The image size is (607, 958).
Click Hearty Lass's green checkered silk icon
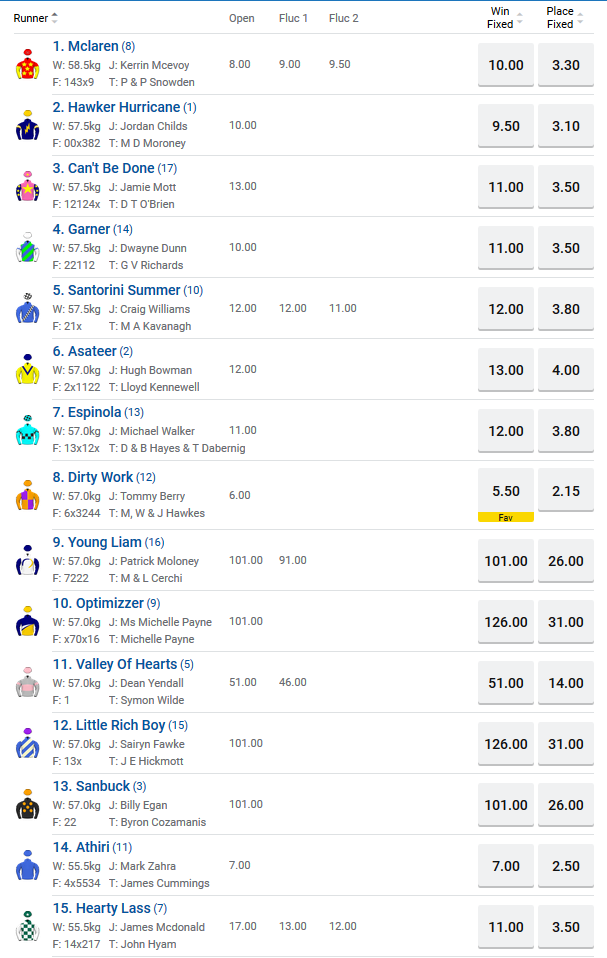click(27, 927)
